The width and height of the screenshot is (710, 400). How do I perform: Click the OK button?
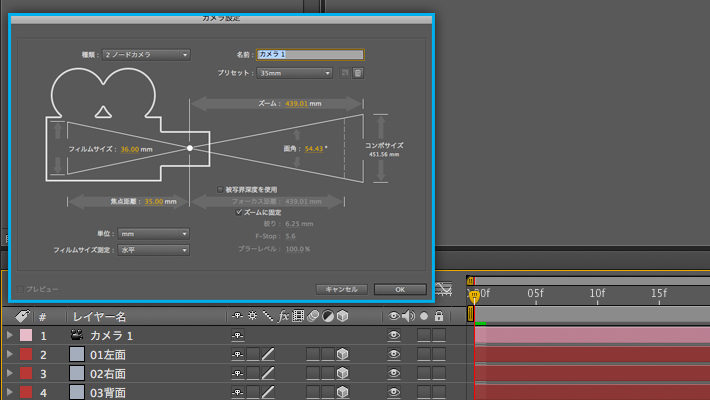pyautogui.click(x=400, y=289)
